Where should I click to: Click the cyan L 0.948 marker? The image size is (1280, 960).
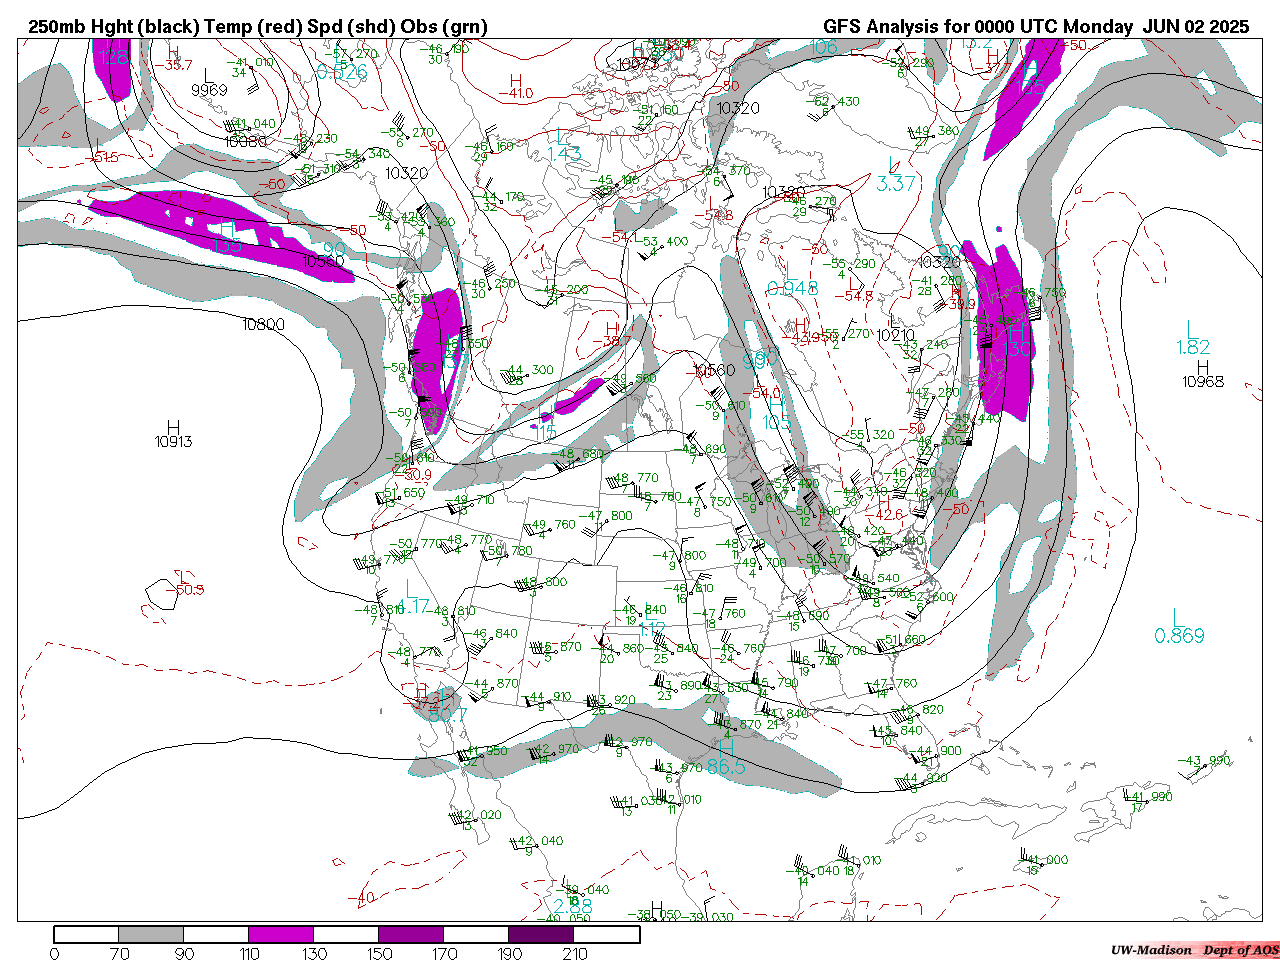tap(791, 280)
